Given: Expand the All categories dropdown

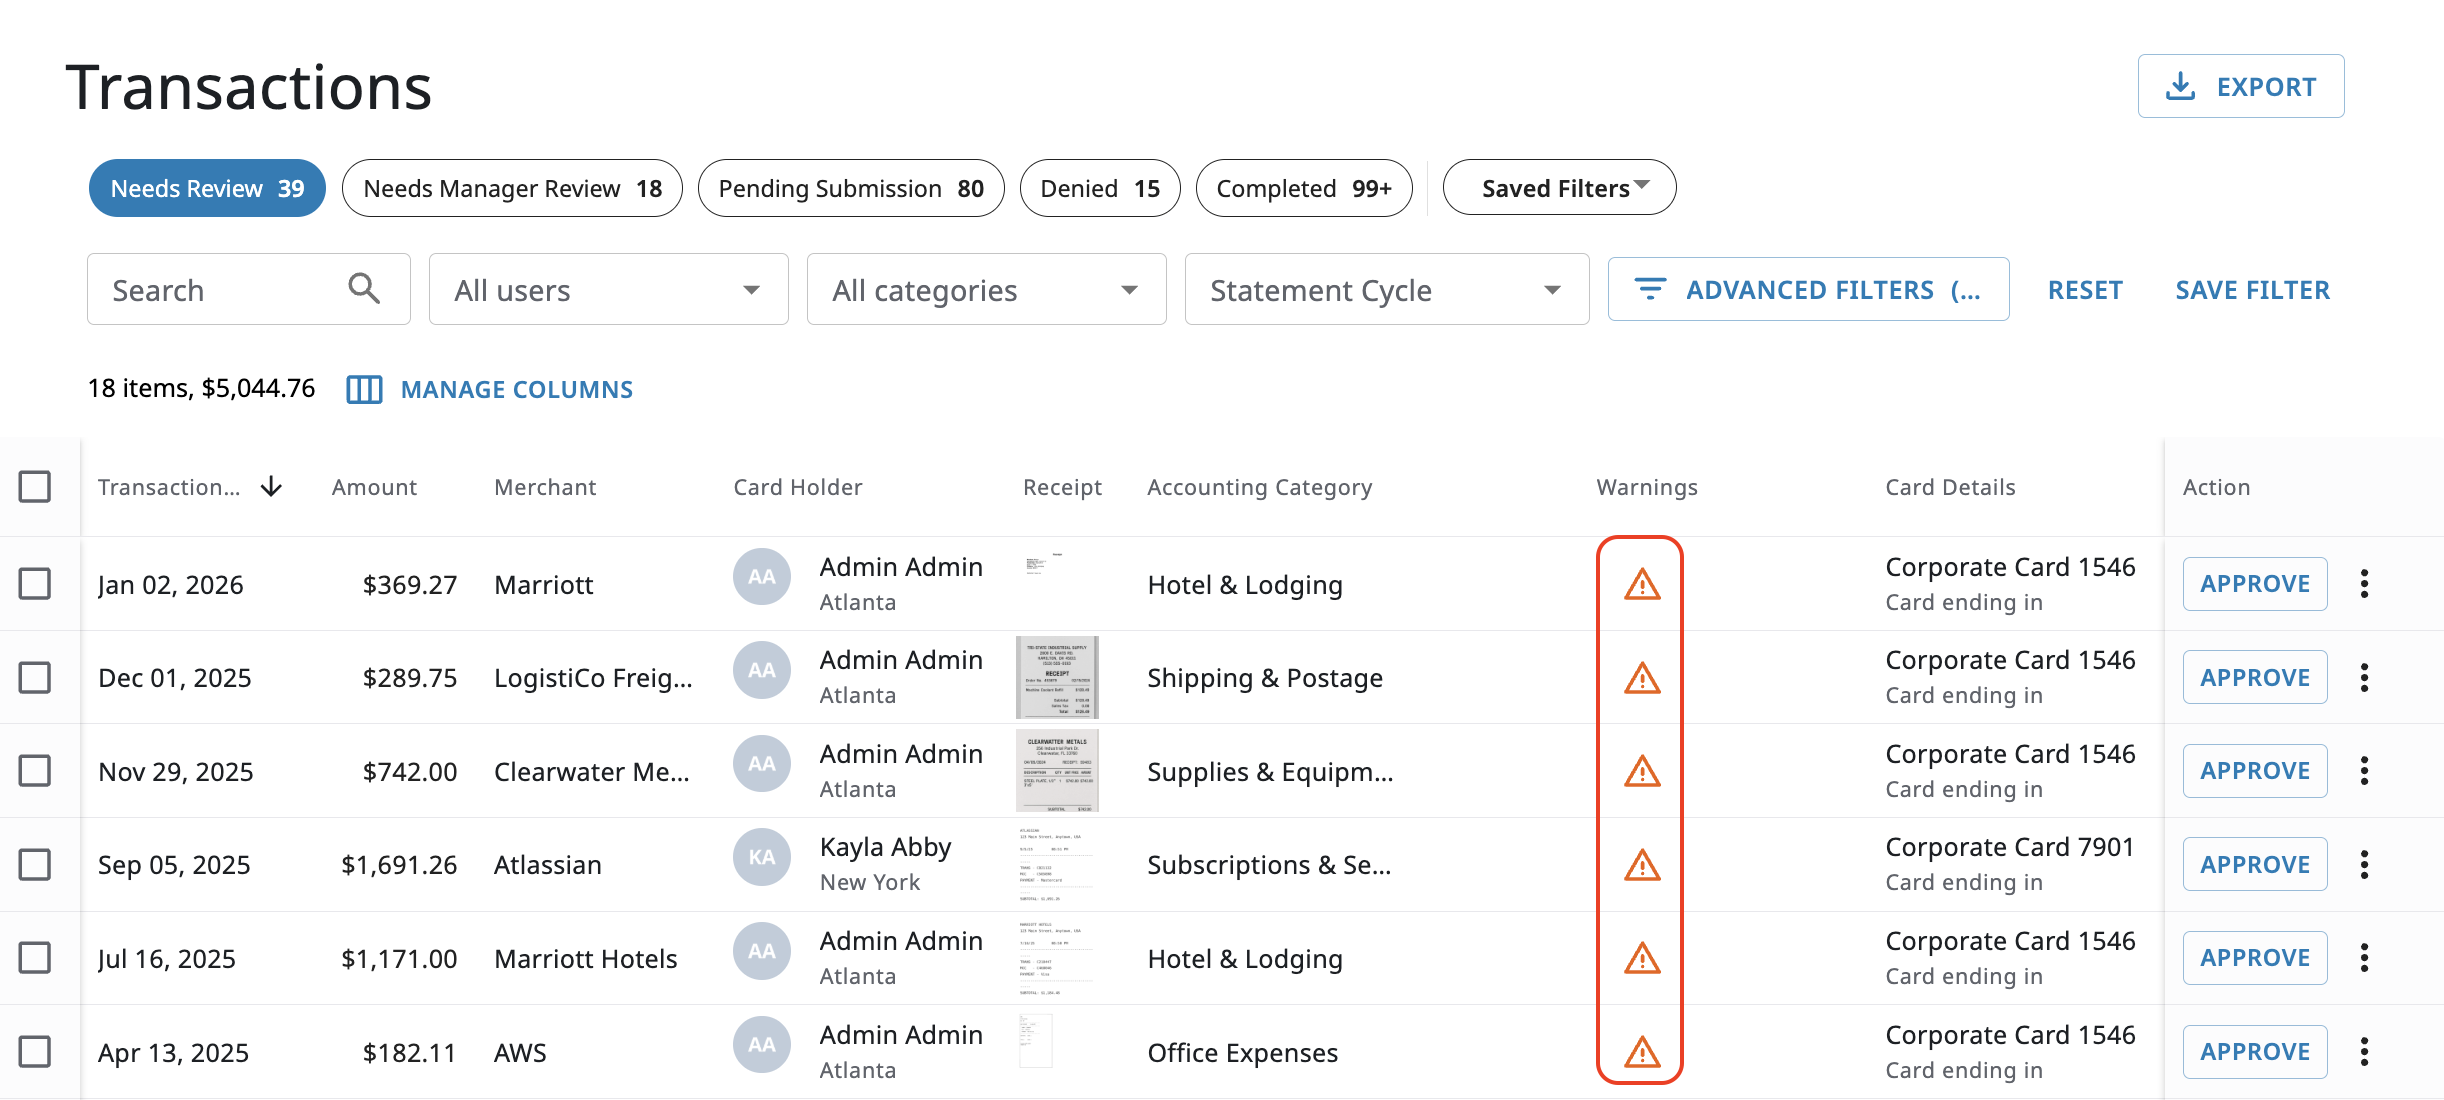Looking at the screenshot, I should coord(986,290).
